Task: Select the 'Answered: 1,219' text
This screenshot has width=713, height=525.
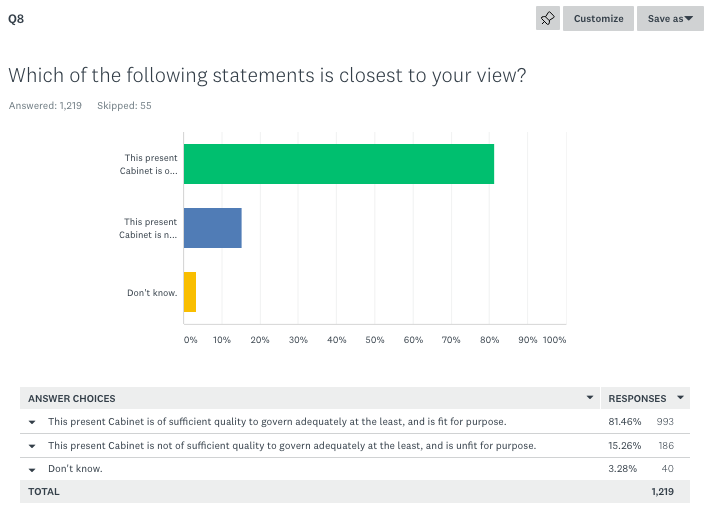Action: point(45,106)
